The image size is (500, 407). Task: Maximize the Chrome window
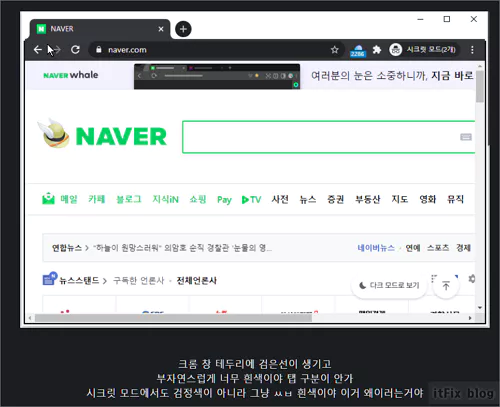[447, 19]
